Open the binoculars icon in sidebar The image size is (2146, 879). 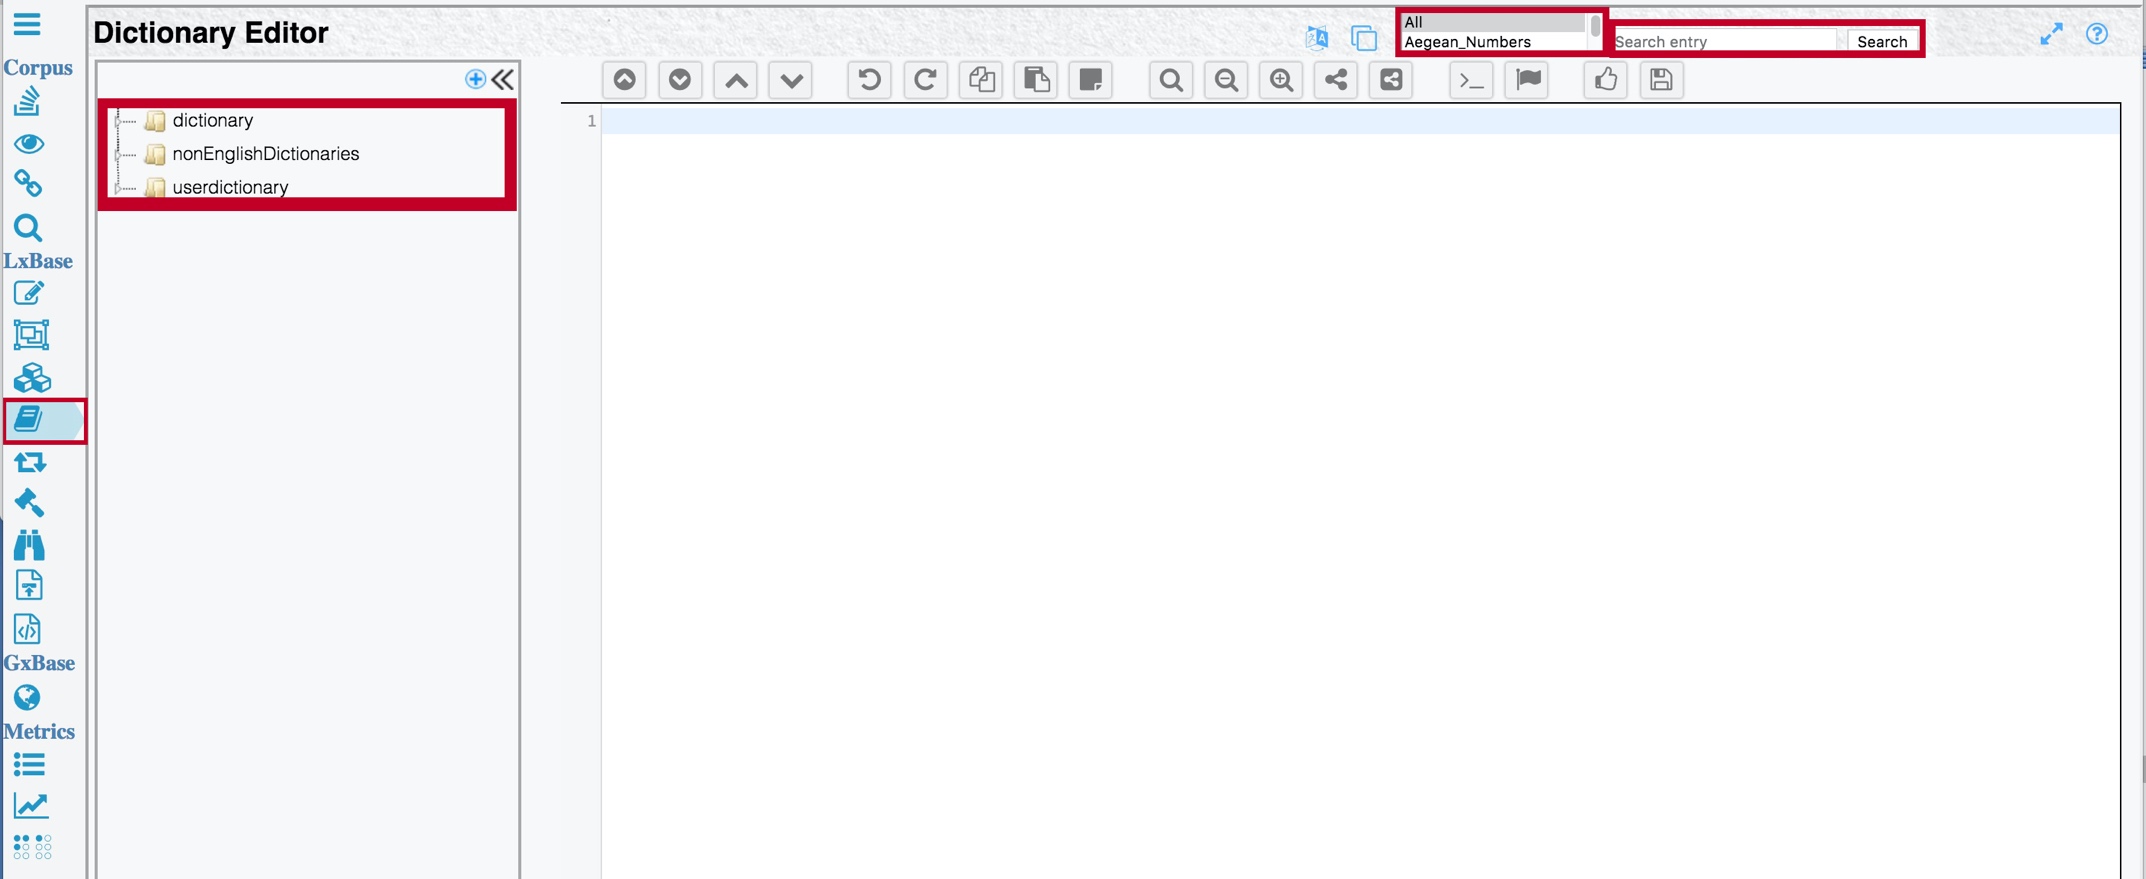click(x=29, y=545)
